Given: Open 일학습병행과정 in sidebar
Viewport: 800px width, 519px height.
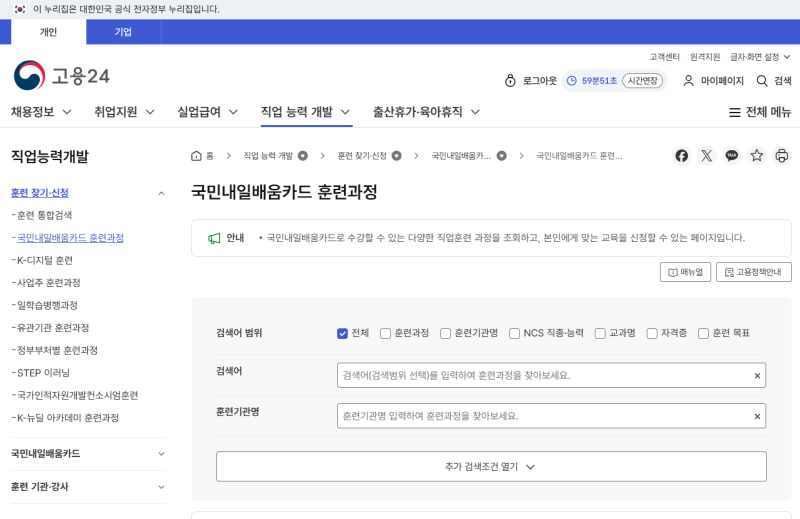Looking at the screenshot, I should (x=47, y=305).
